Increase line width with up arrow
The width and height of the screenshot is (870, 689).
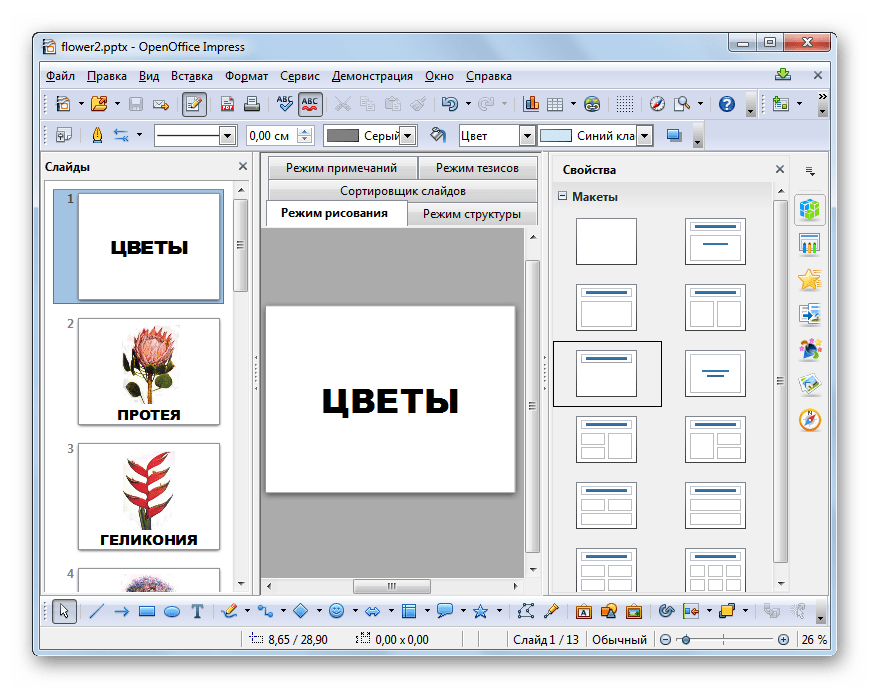point(304,131)
